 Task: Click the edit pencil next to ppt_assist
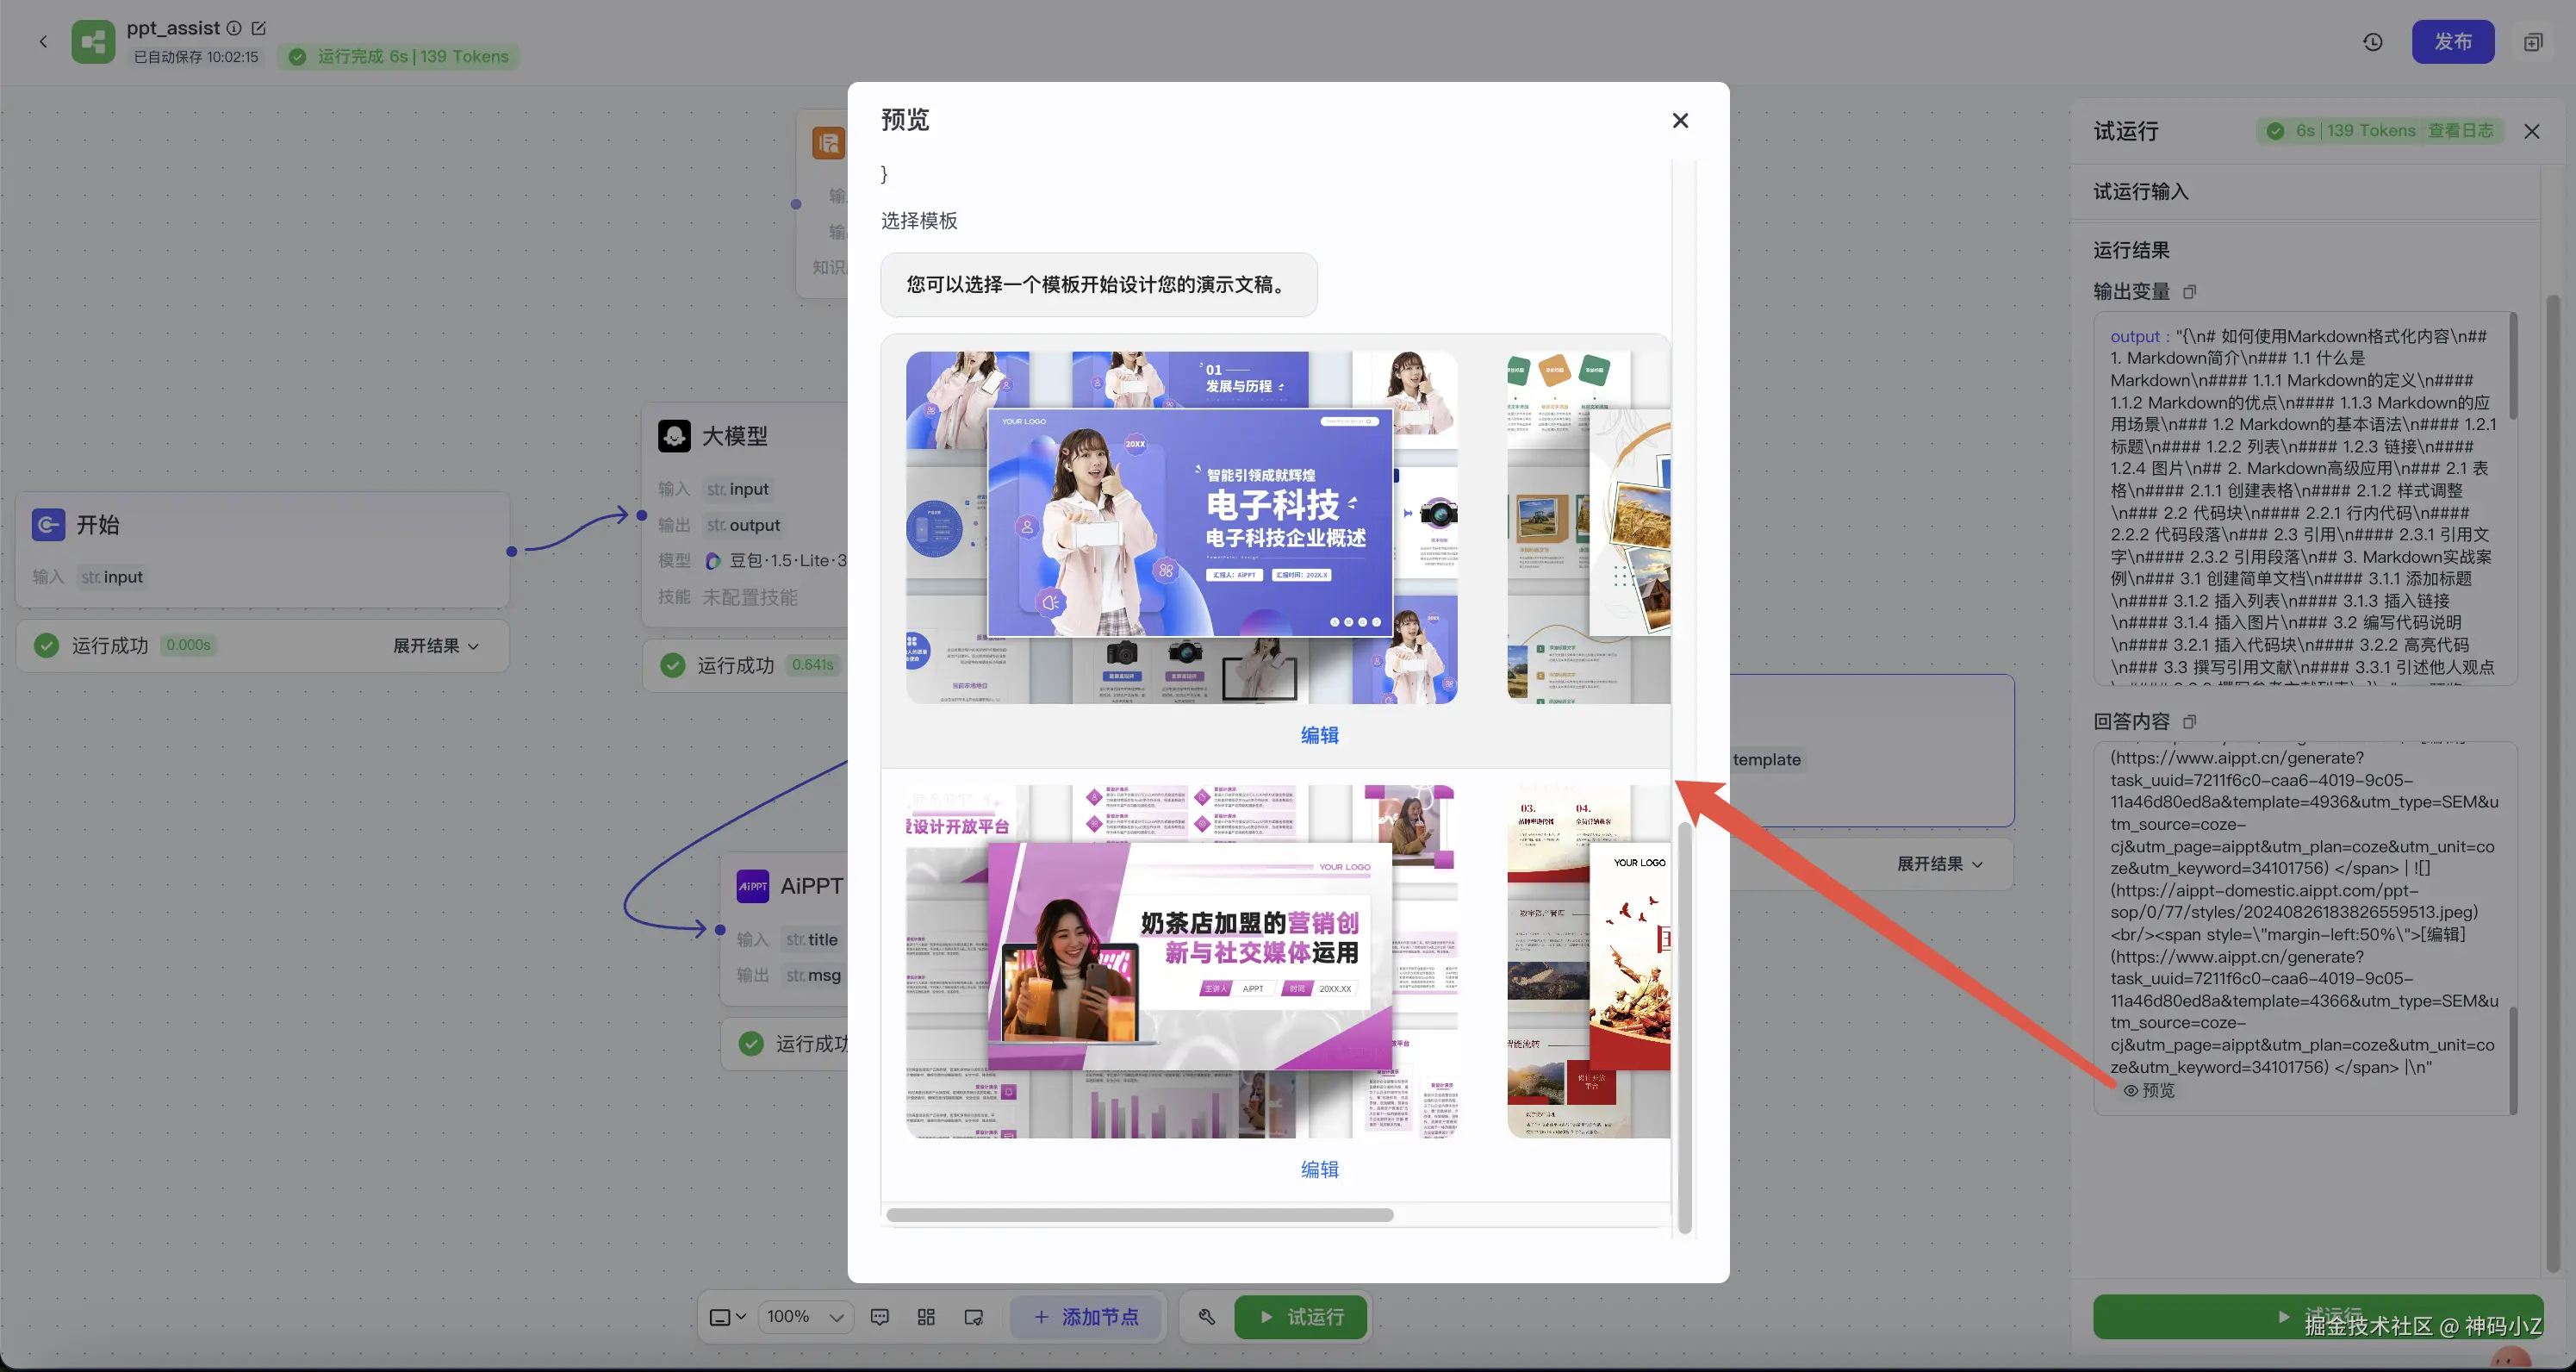pos(259,28)
